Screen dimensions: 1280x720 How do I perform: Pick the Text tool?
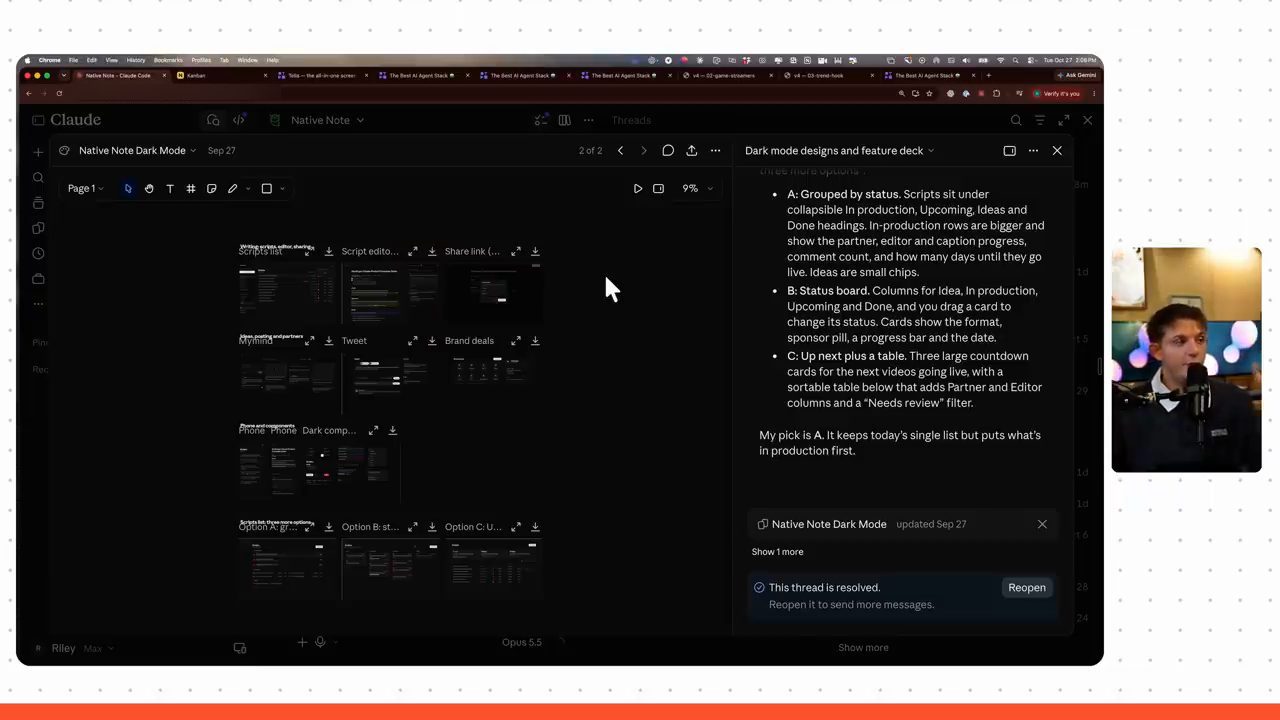[x=170, y=188]
